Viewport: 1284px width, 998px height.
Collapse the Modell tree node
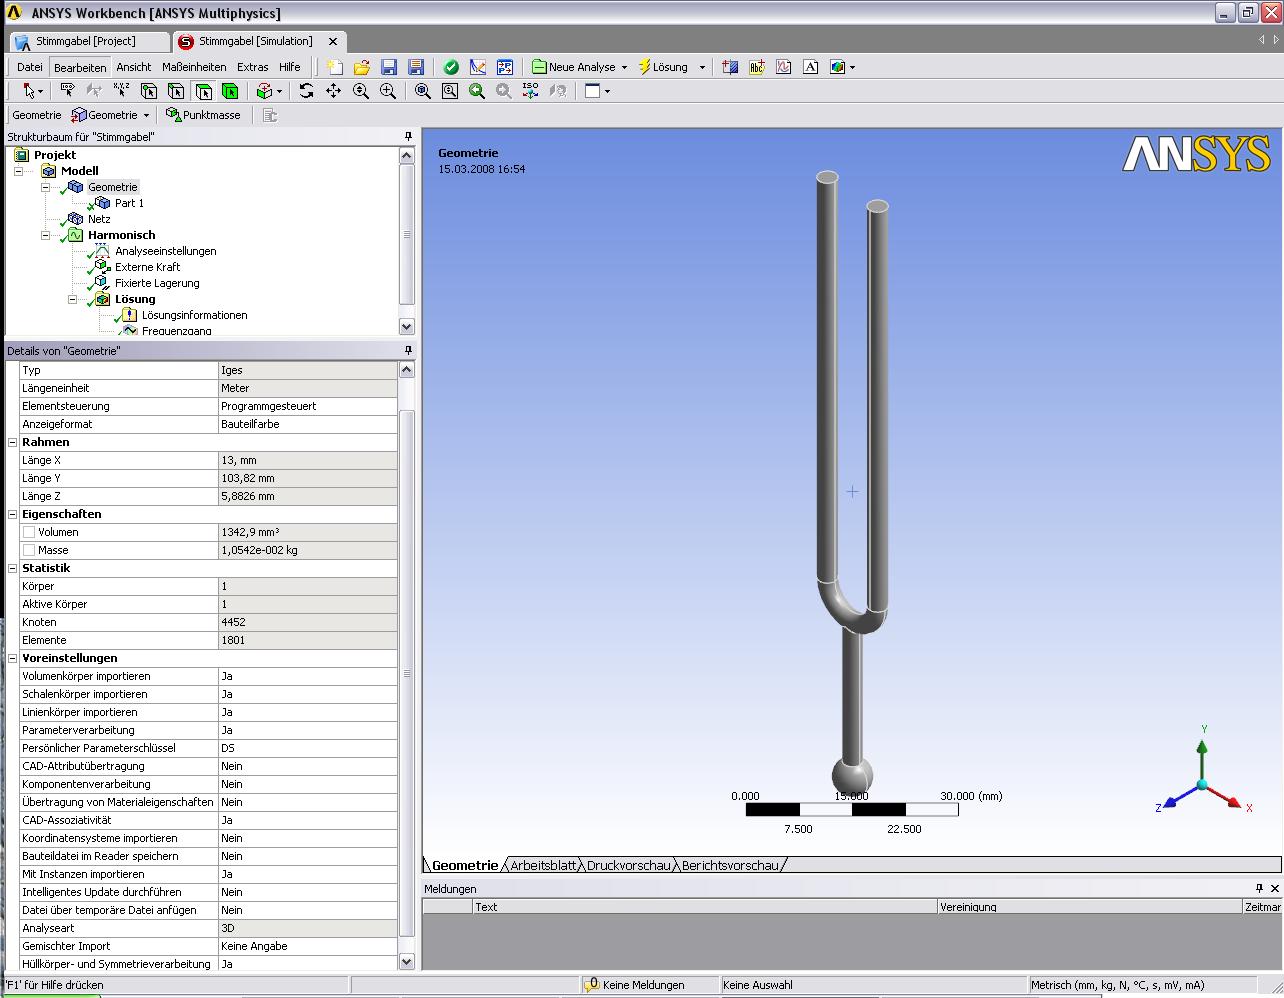[x=18, y=171]
